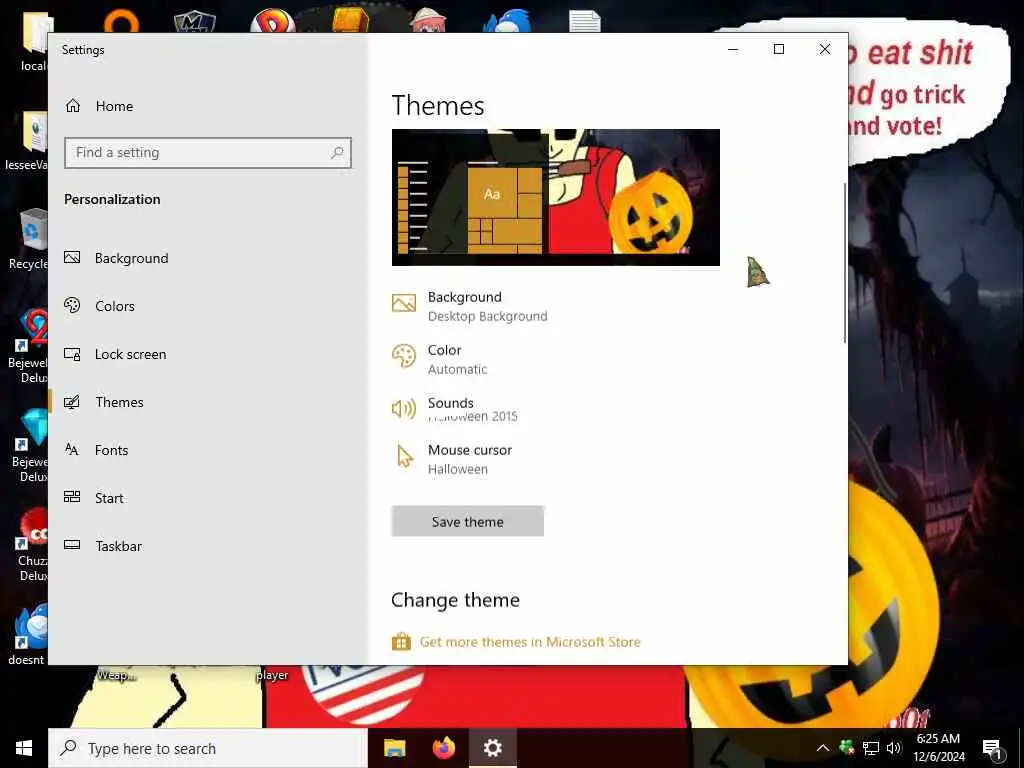Open Lock screen settings page

point(115,354)
